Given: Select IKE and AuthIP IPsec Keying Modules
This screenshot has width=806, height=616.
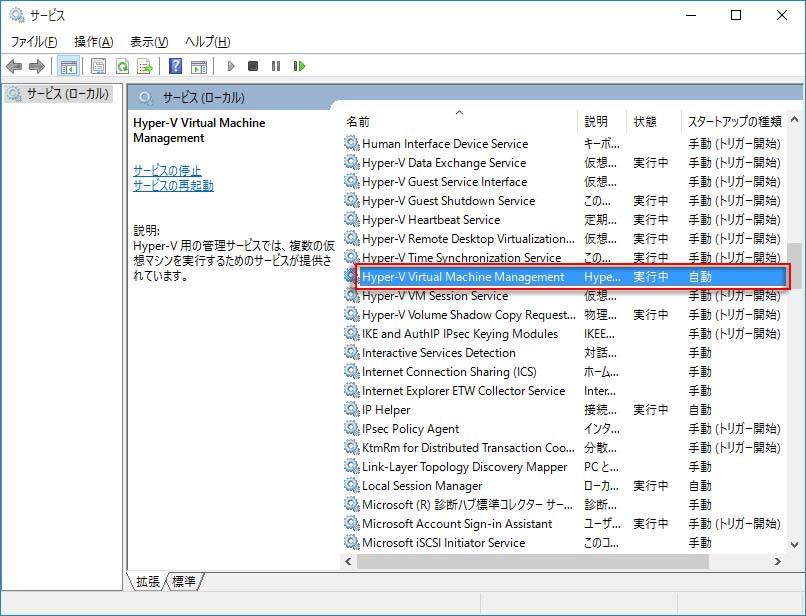Looking at the screenshot, I should tap(564, 334).
